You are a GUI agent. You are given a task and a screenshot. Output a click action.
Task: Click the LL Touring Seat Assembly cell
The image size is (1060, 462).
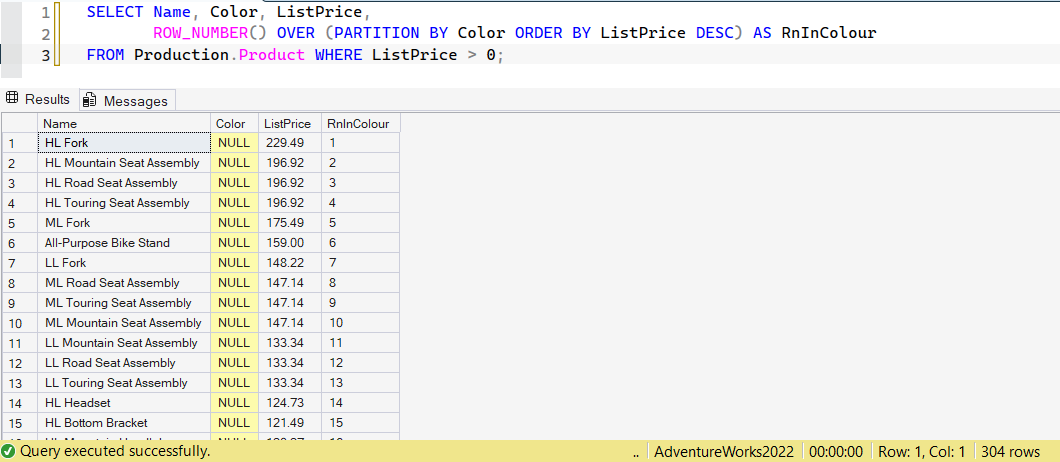(124, 383)
